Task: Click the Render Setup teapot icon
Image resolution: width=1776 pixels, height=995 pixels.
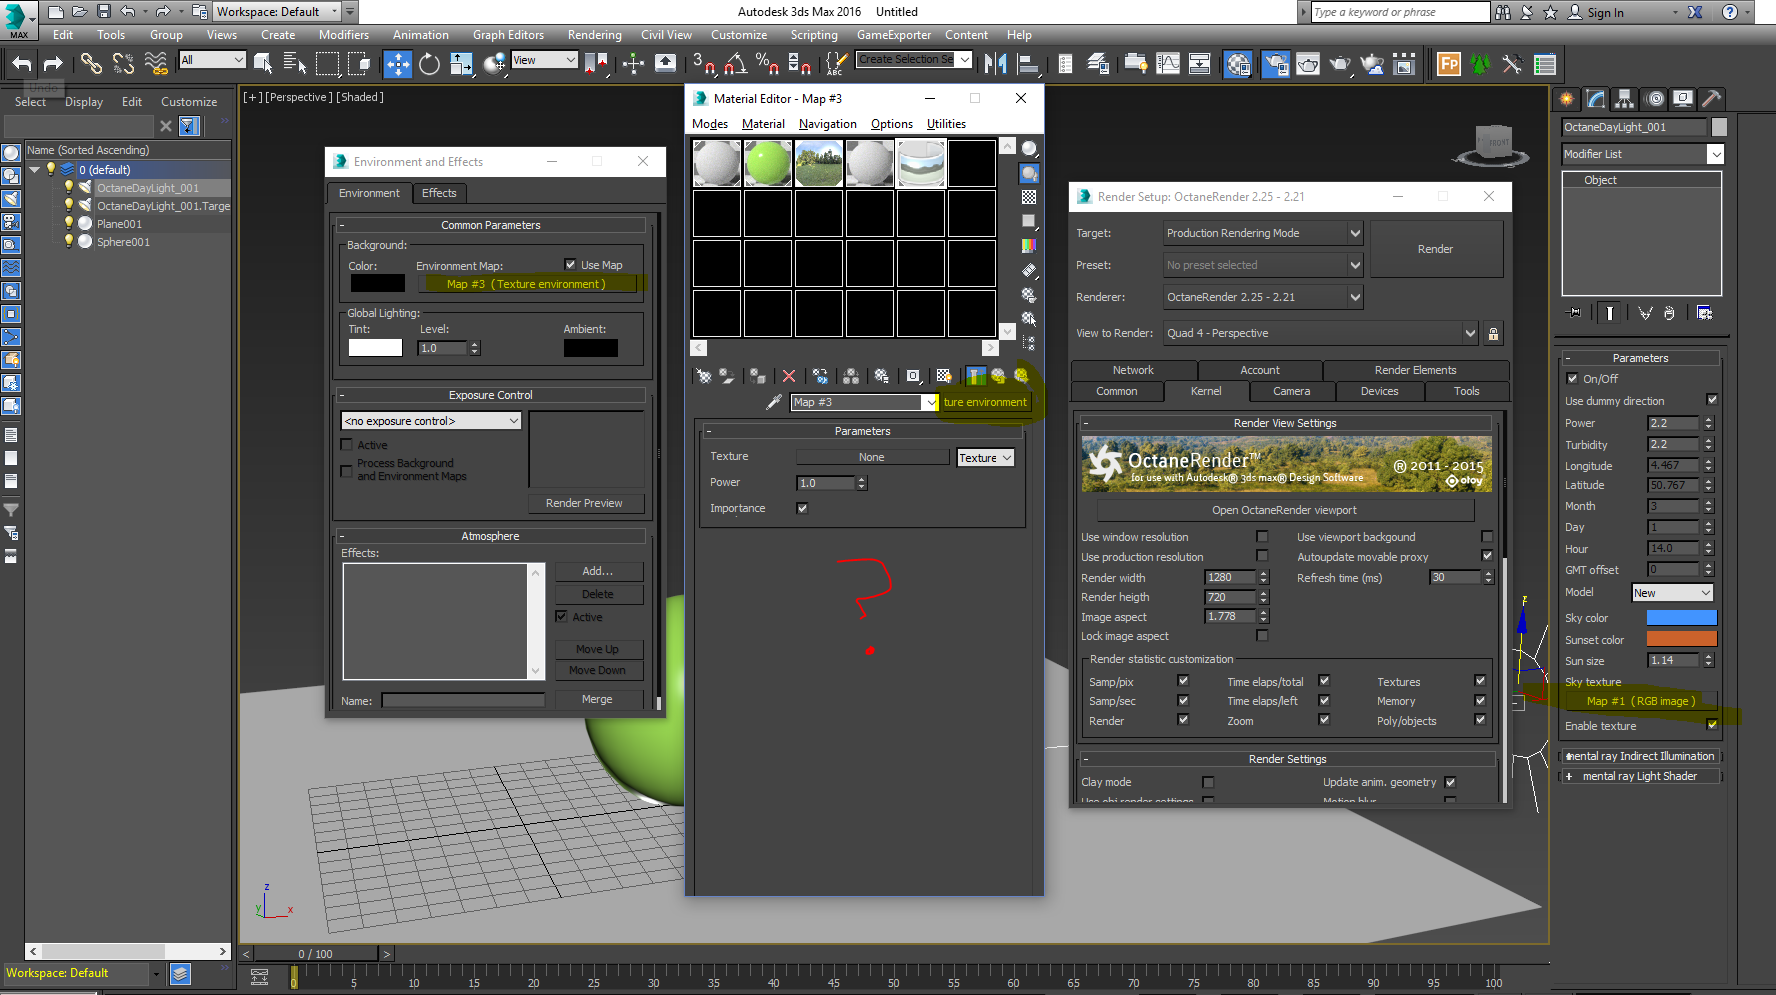Action: coord(1275,64)
